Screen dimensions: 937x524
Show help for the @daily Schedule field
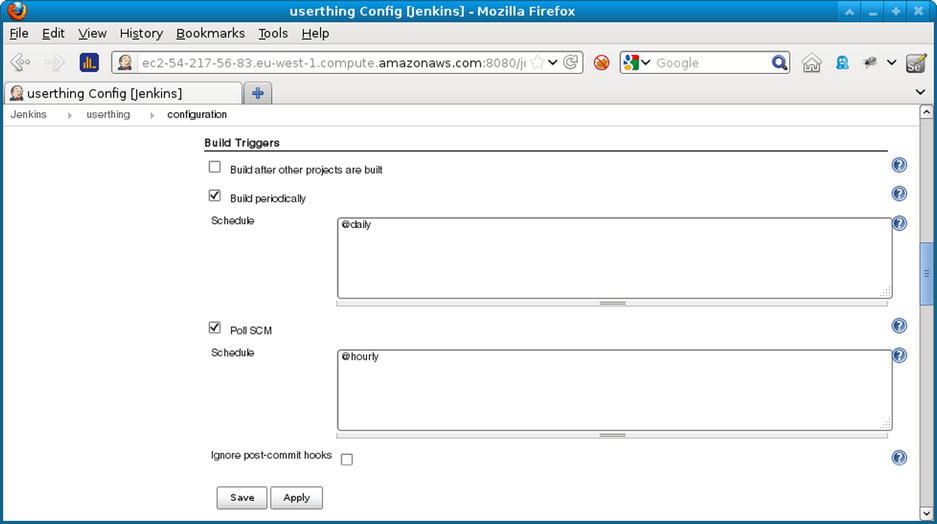click(899, 223)
